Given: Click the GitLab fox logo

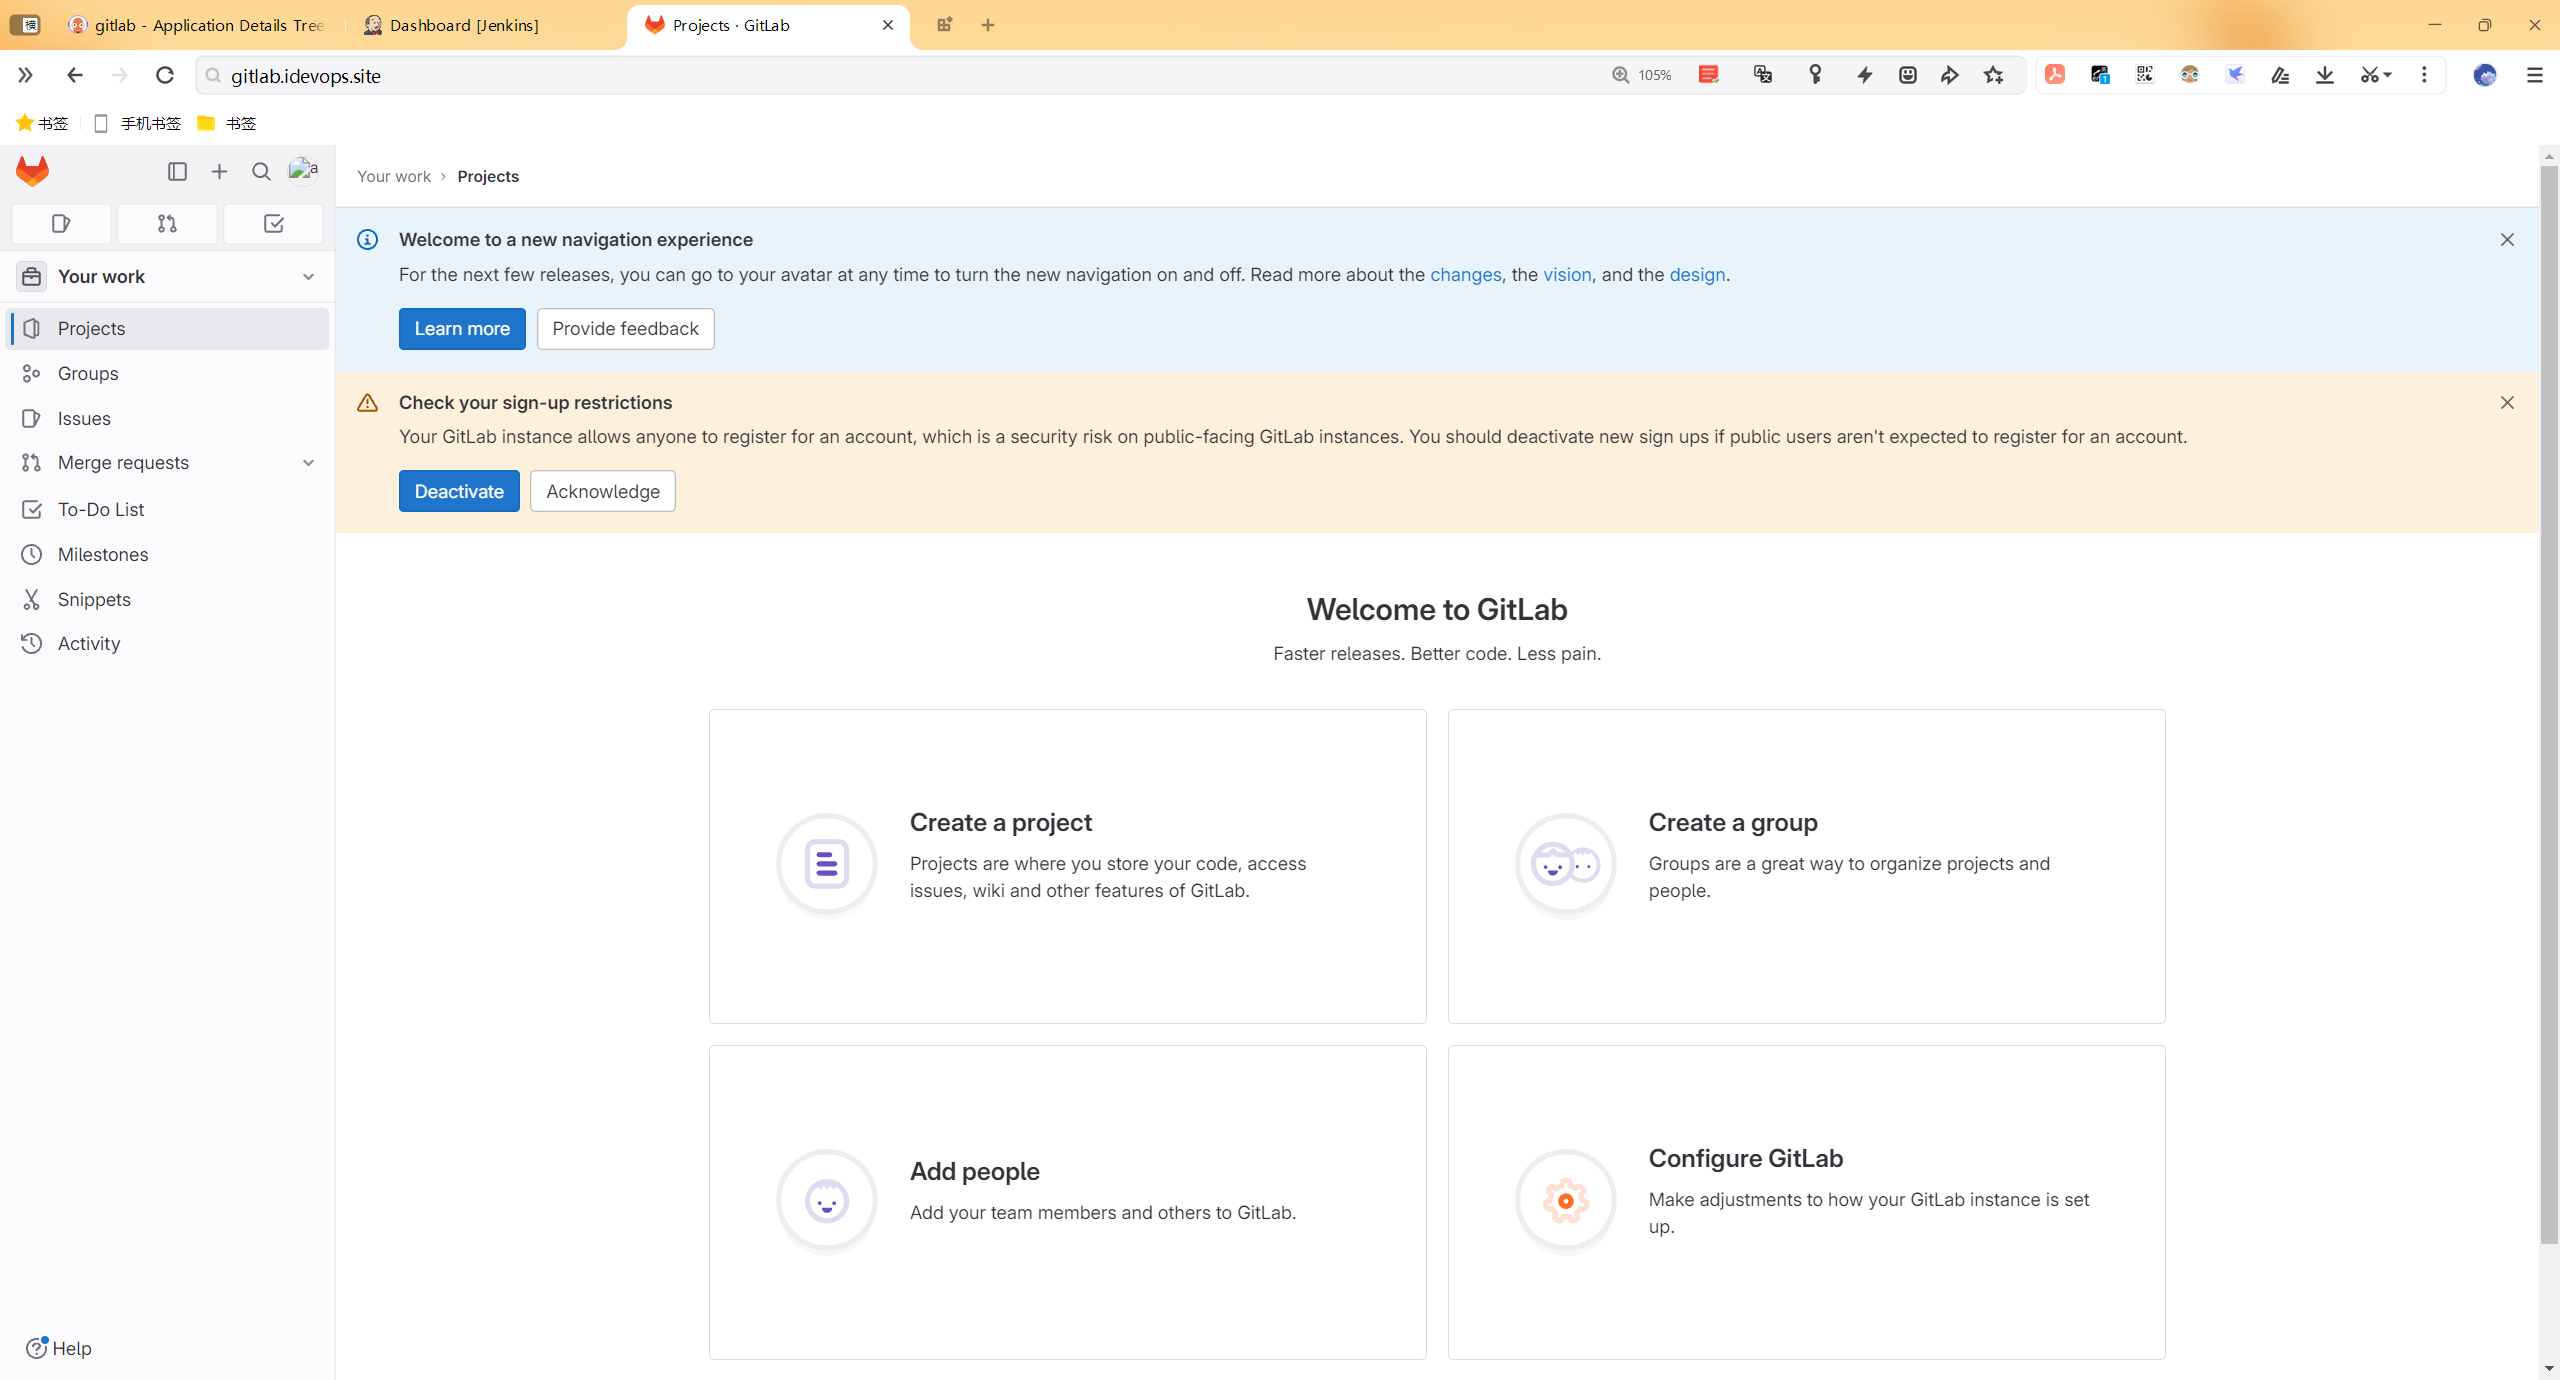Looking at the screenshot, I should 33,171.
